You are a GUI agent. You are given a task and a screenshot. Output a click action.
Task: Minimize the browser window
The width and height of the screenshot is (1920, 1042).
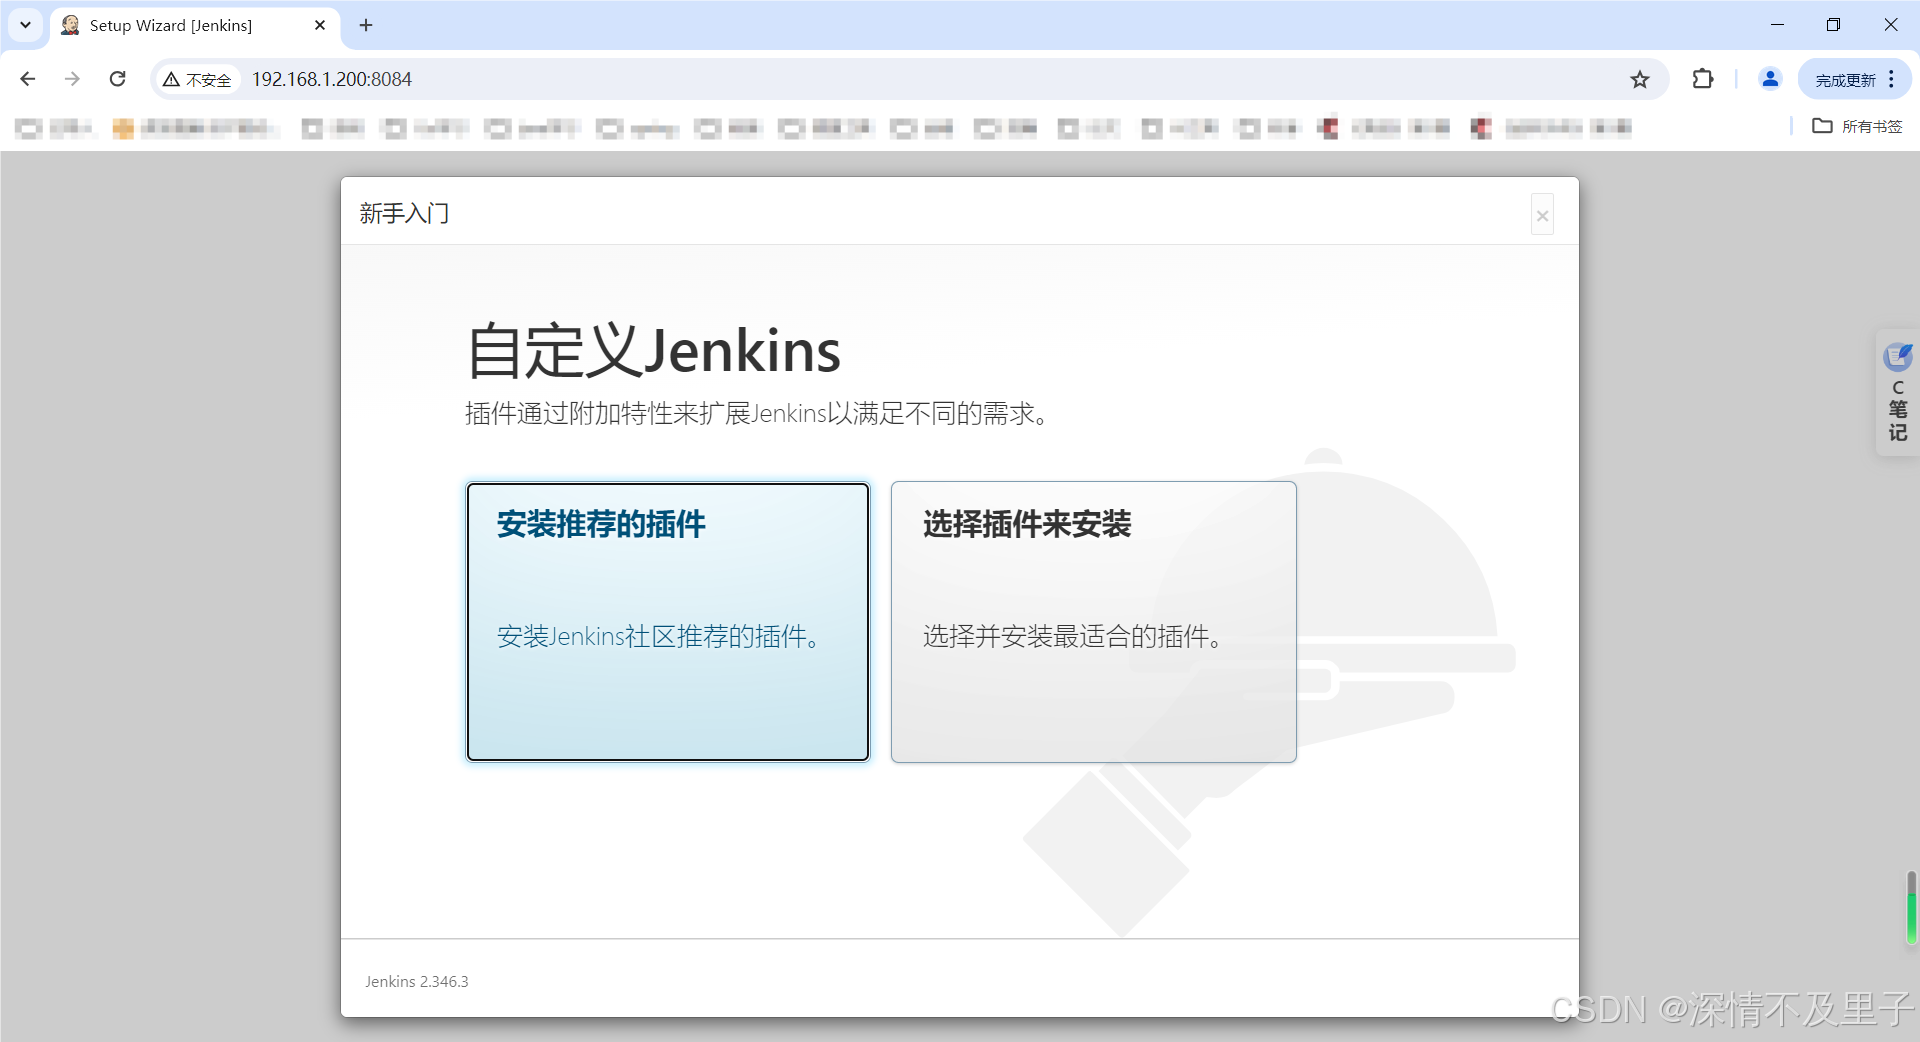click(x=1777, y=25)
